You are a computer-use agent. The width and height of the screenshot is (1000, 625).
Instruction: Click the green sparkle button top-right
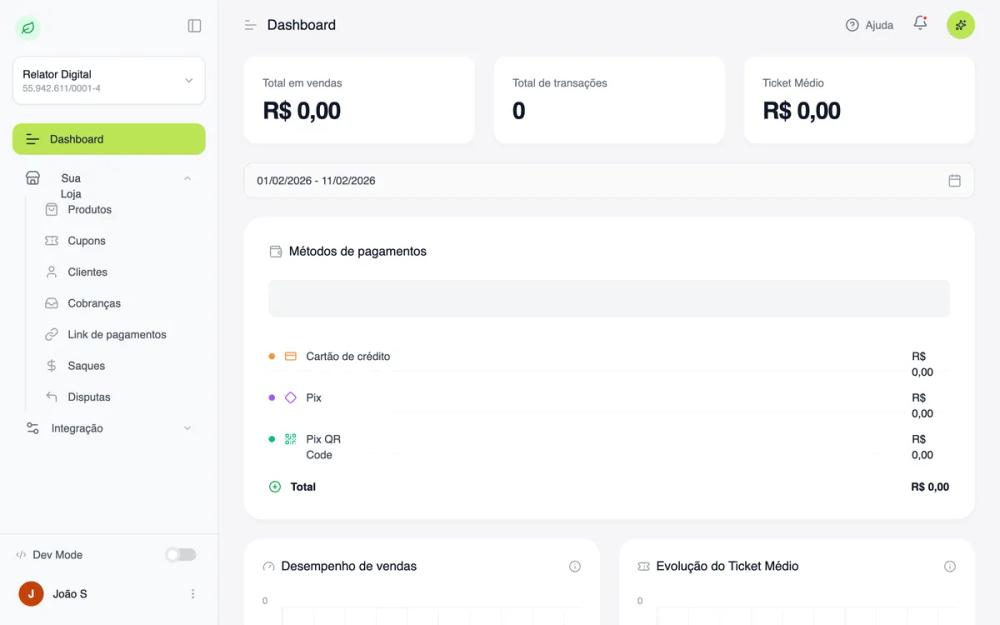point(960,24)
